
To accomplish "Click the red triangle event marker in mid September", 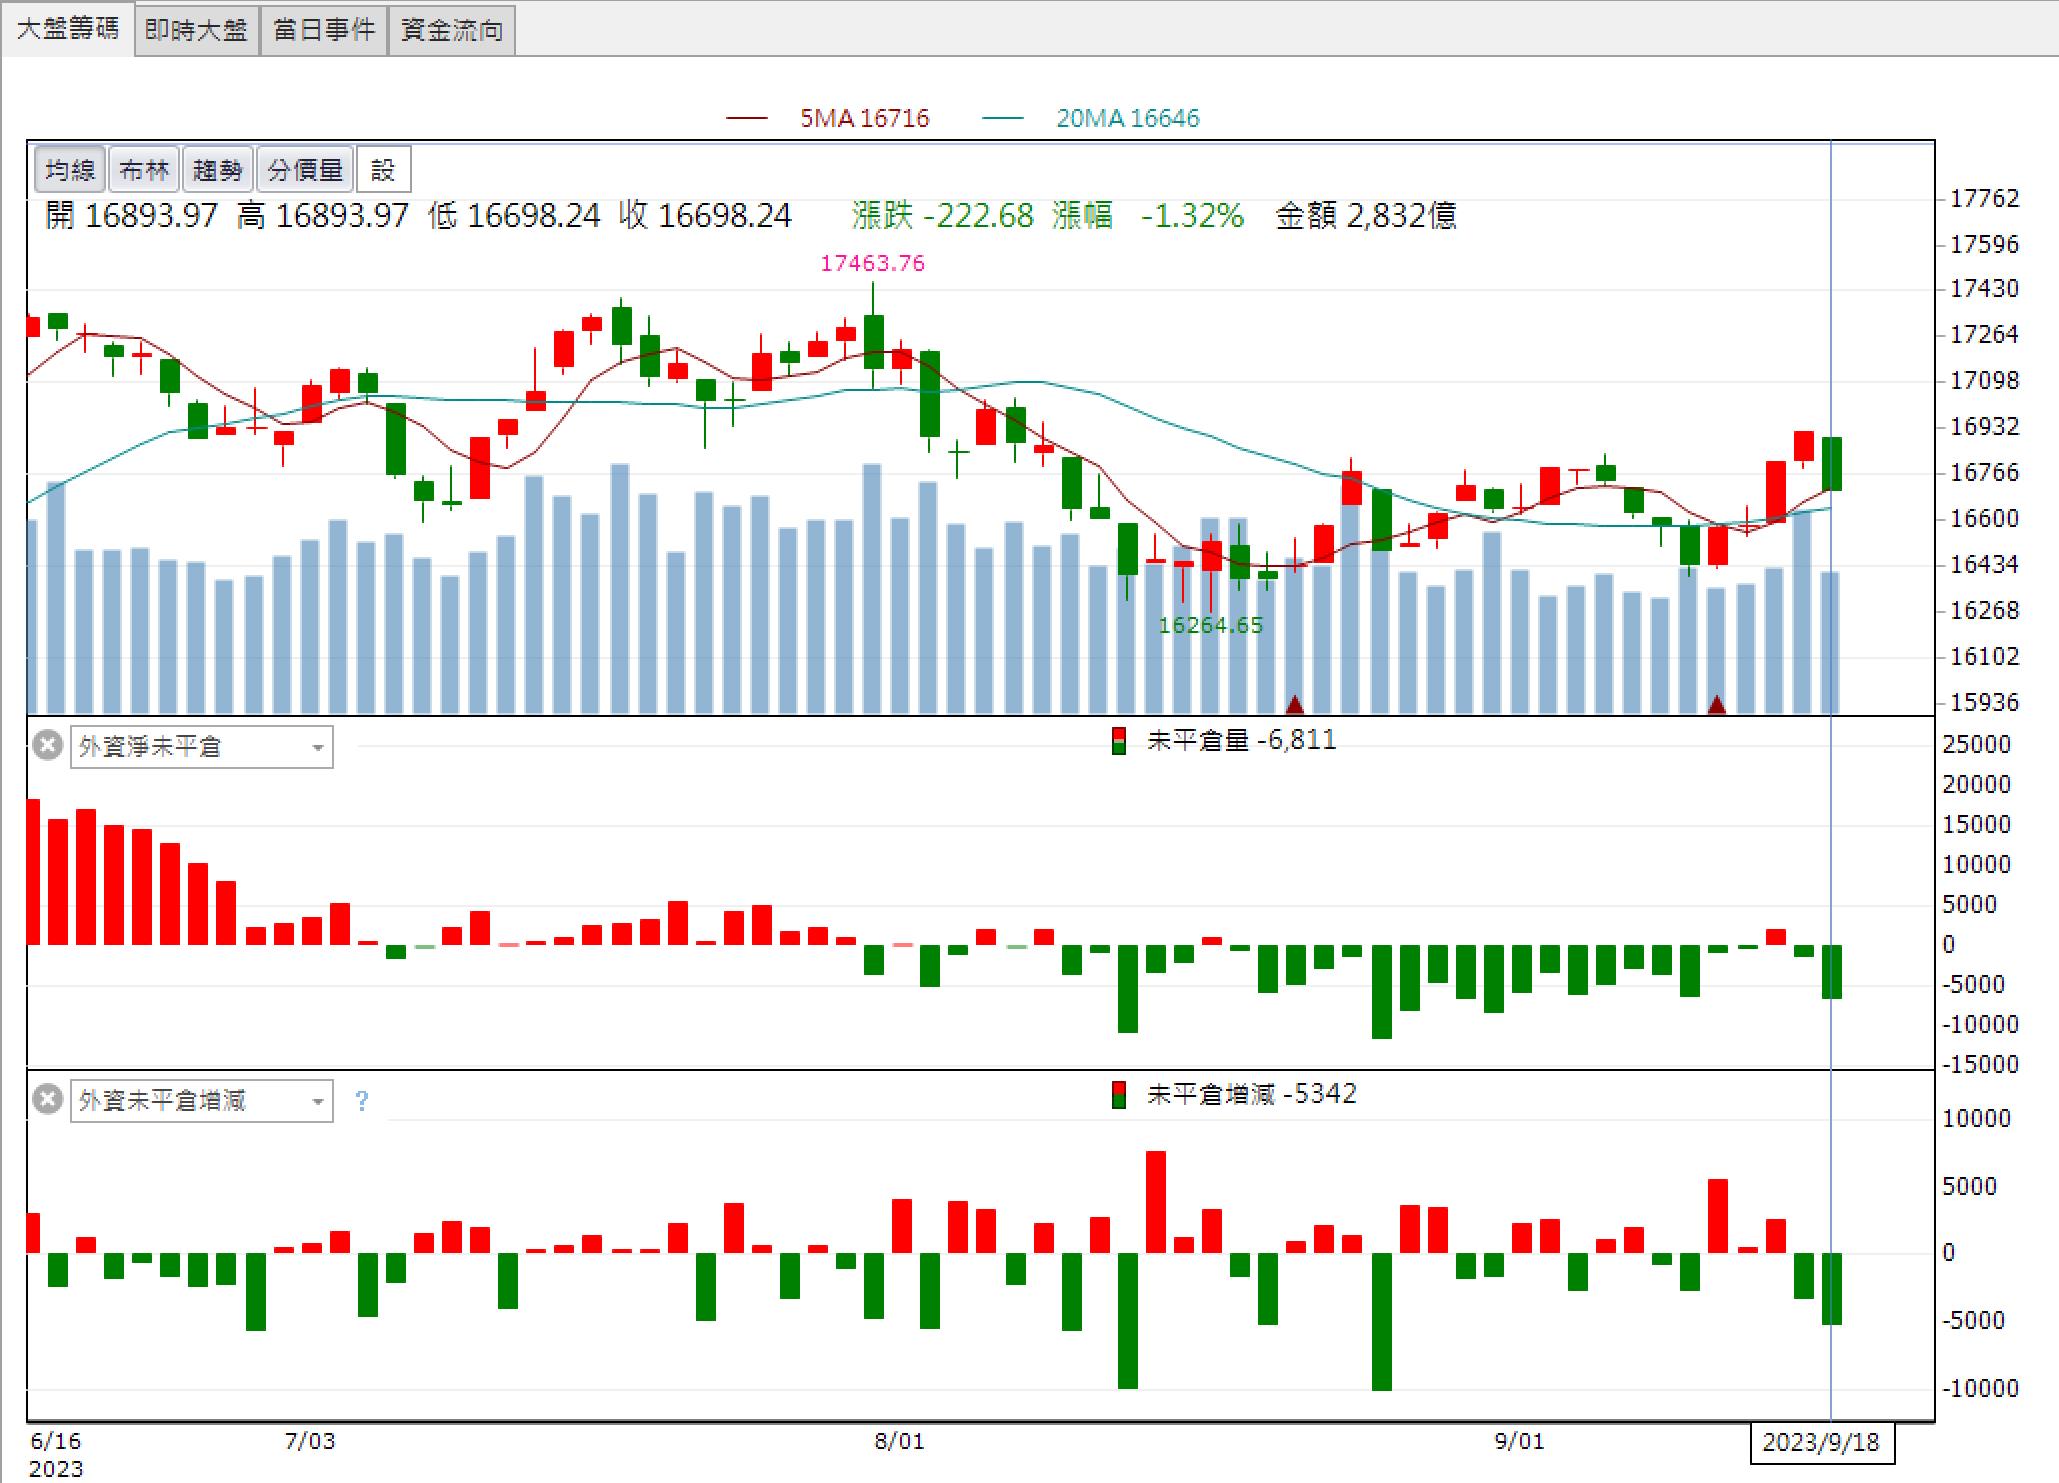I will coord(1717,705).
